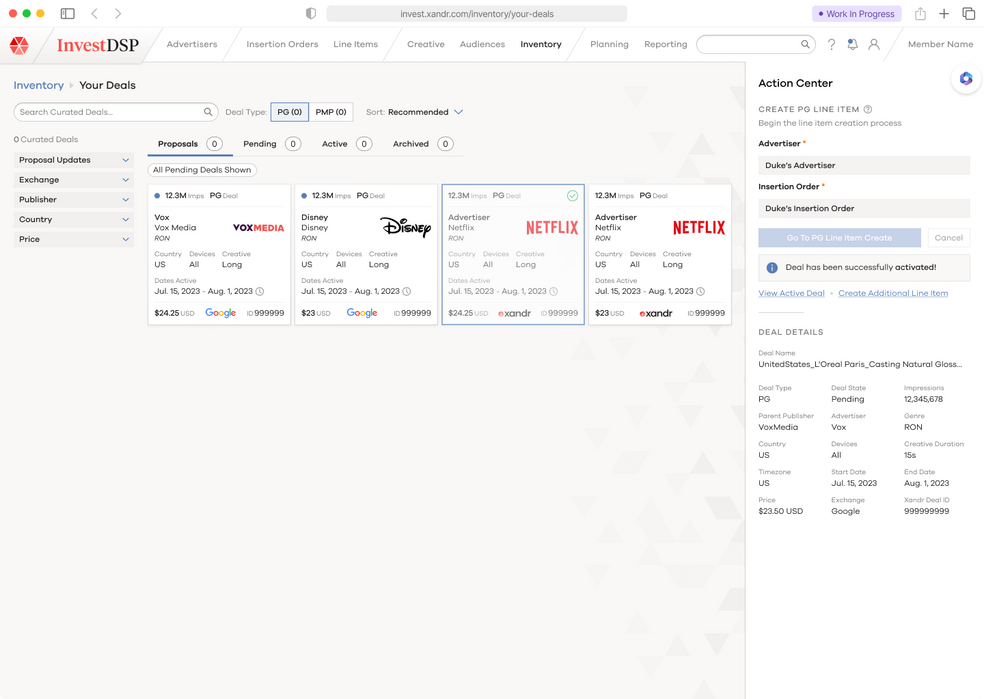Click Go To PG Line Item Create button

click(839, 238)
